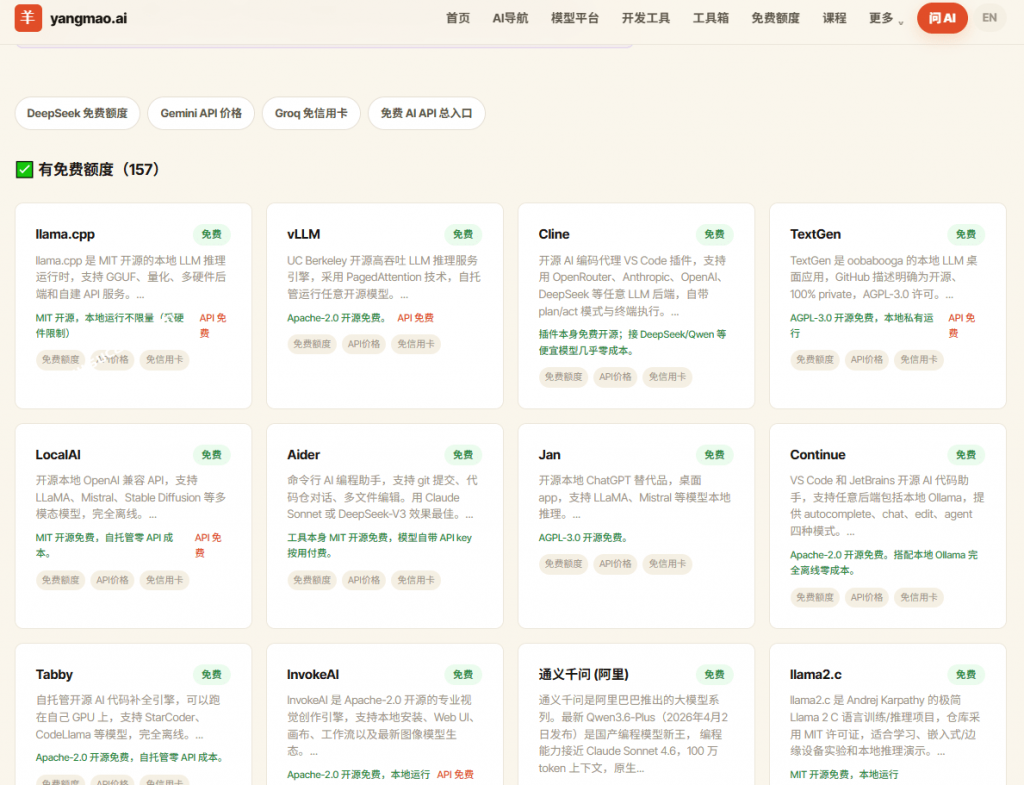Click the 免费额度 tag in Jan card
This screenshot has width=1024, height=785.
pyautogui.click(x=564, y=564)
